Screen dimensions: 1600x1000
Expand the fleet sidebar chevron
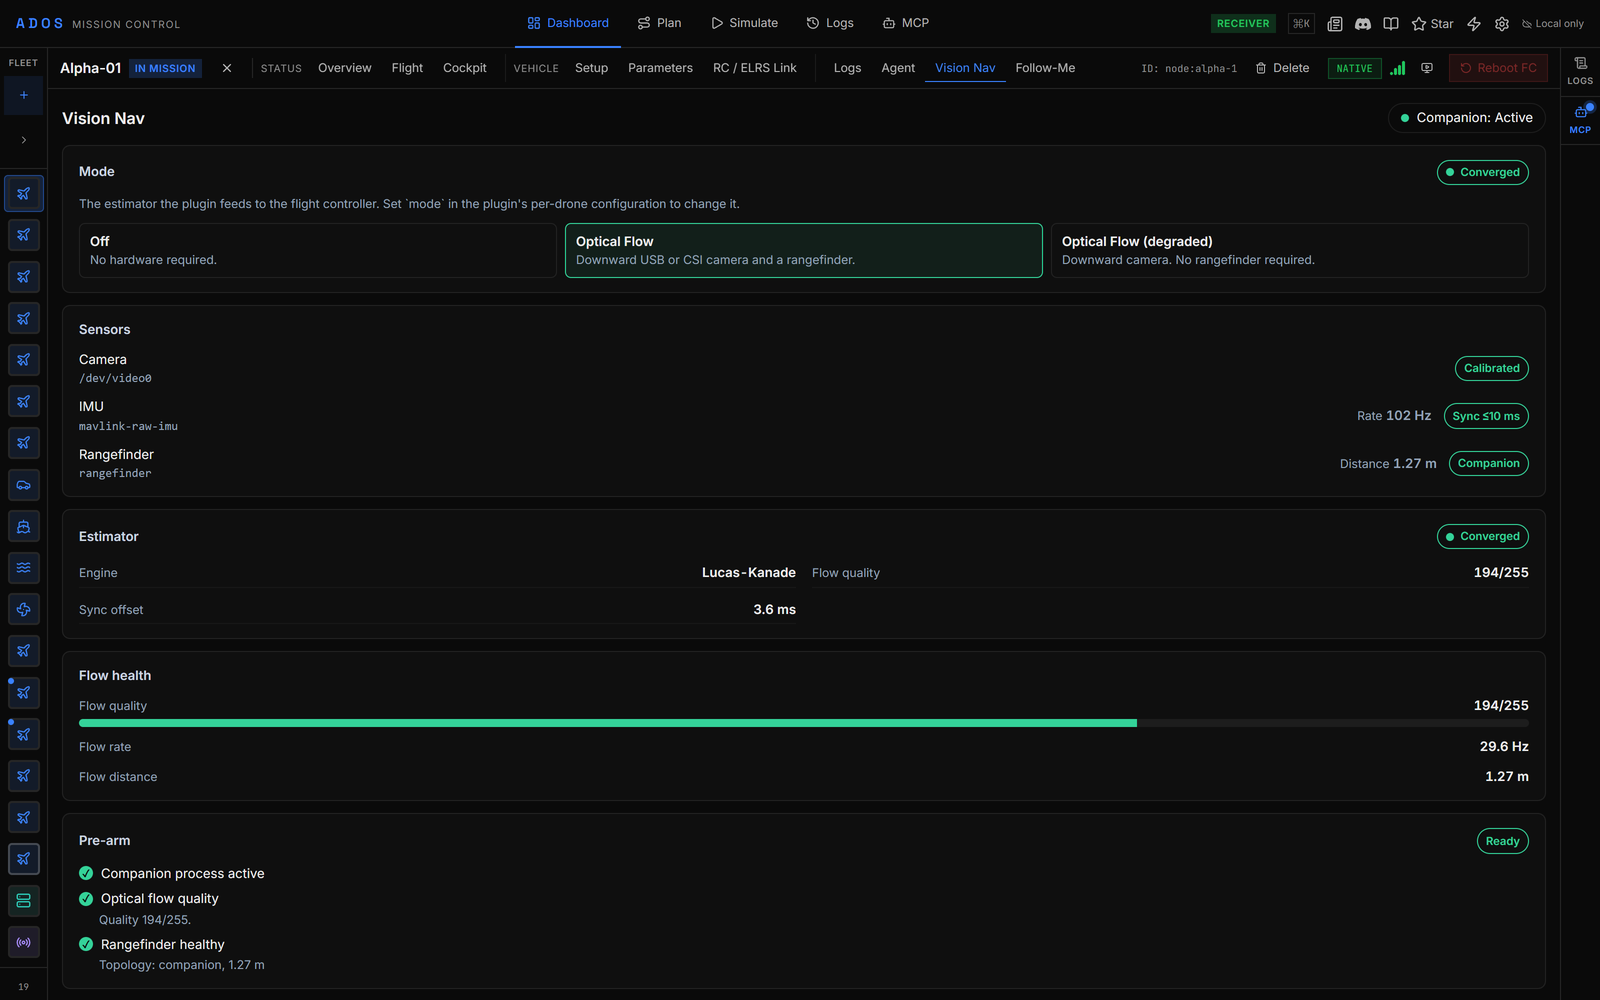(23, 140)
